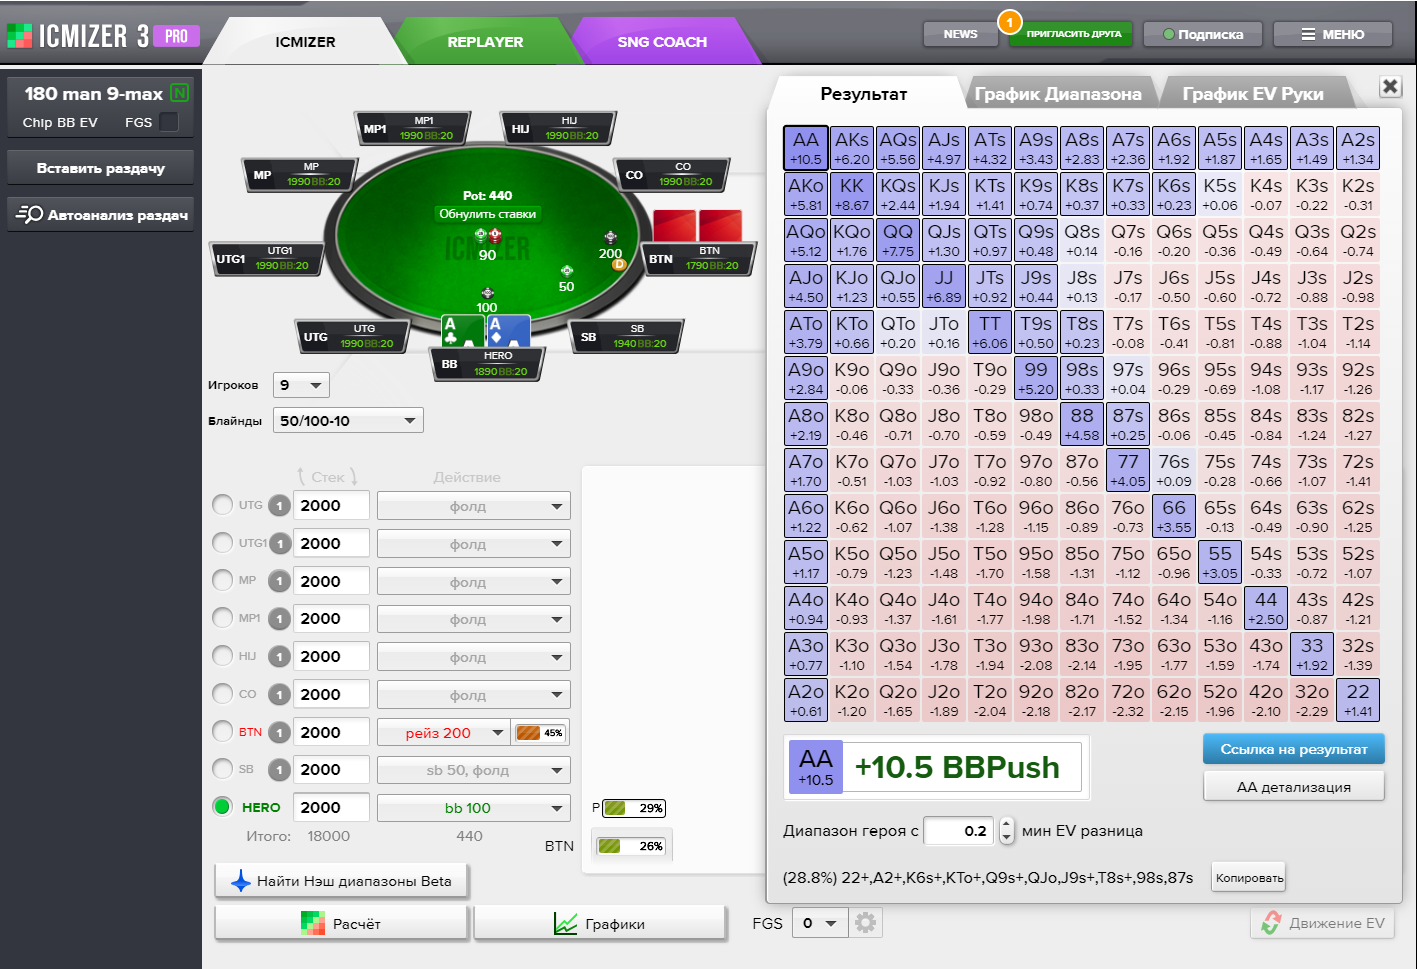Click the PRO badge next to the logo

[176, 36]
